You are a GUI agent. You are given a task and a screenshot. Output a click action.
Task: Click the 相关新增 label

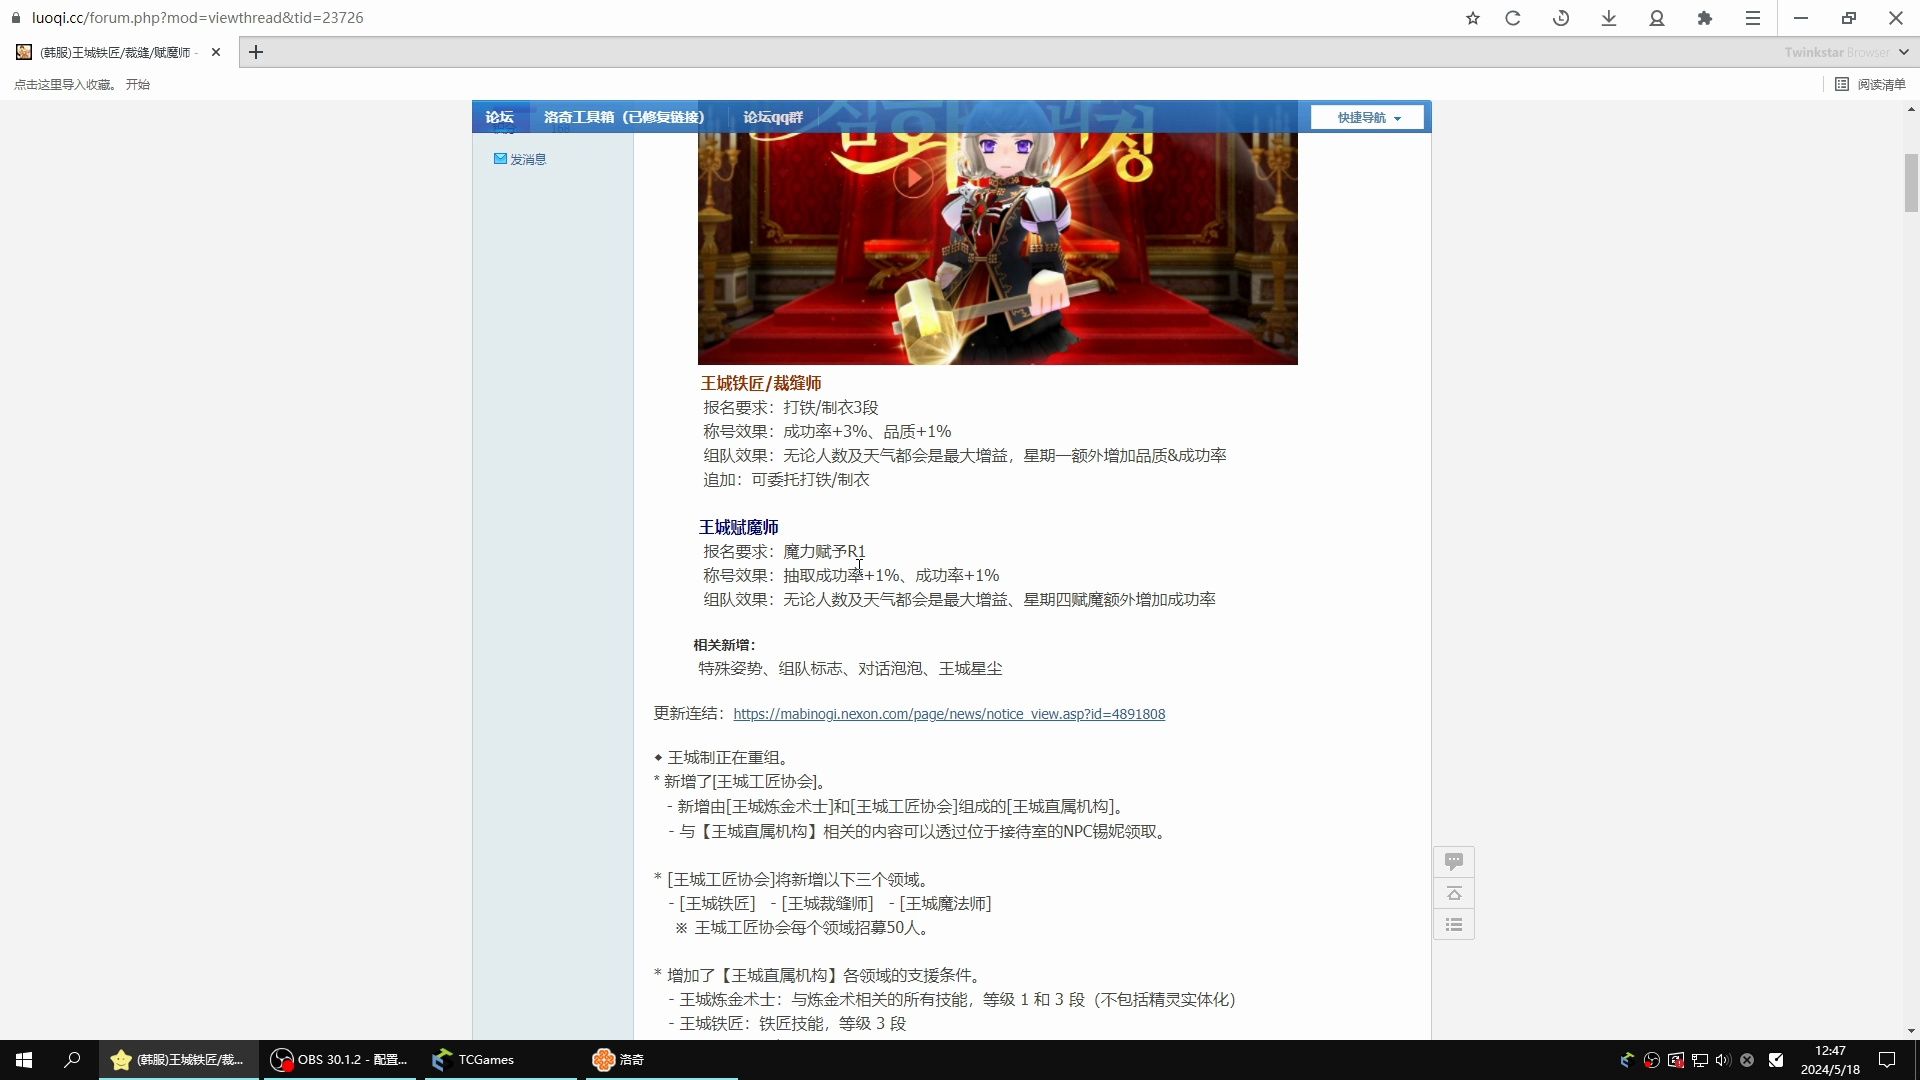pyautogui.click(x=724, y=645)
